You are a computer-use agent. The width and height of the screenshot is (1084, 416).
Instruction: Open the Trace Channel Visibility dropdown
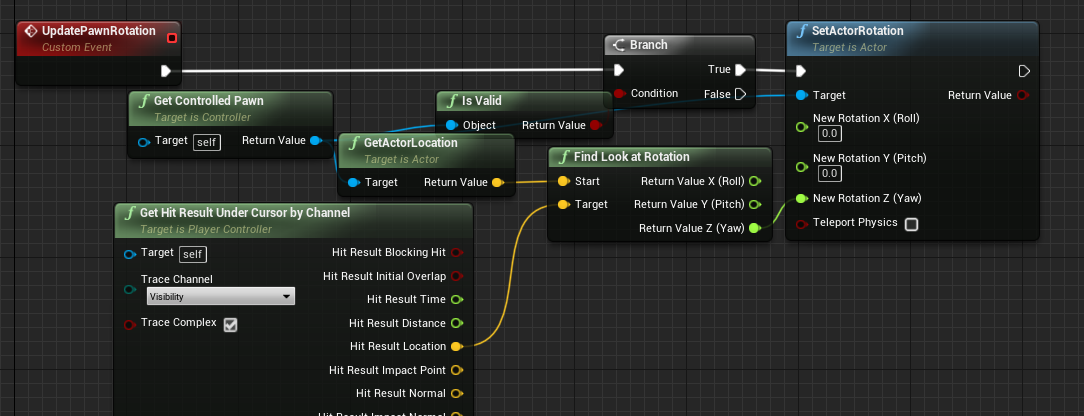point(221,296)
